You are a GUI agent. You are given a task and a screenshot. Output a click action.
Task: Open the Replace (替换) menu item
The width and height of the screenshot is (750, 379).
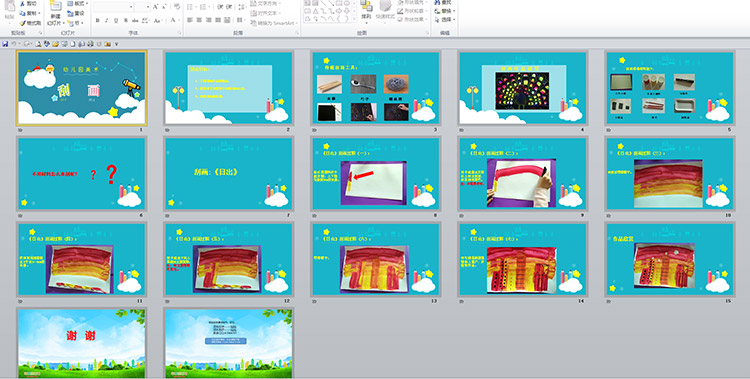point(445,11)
